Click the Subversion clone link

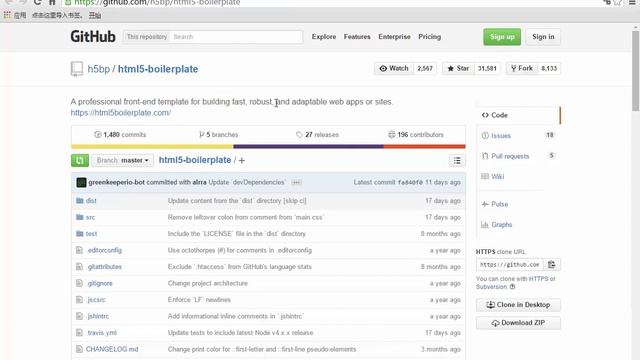491,287
